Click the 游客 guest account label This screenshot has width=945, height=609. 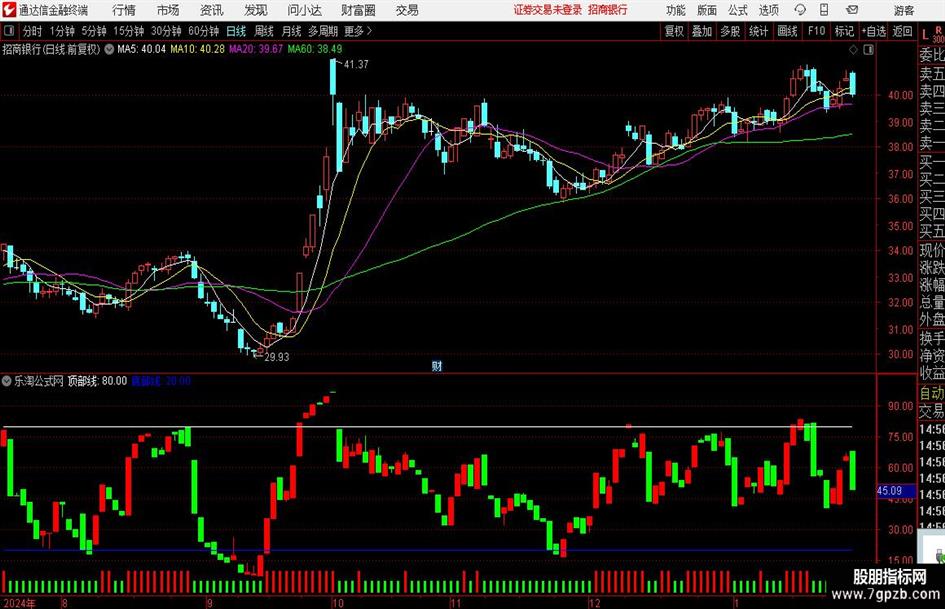pos(904,10)
